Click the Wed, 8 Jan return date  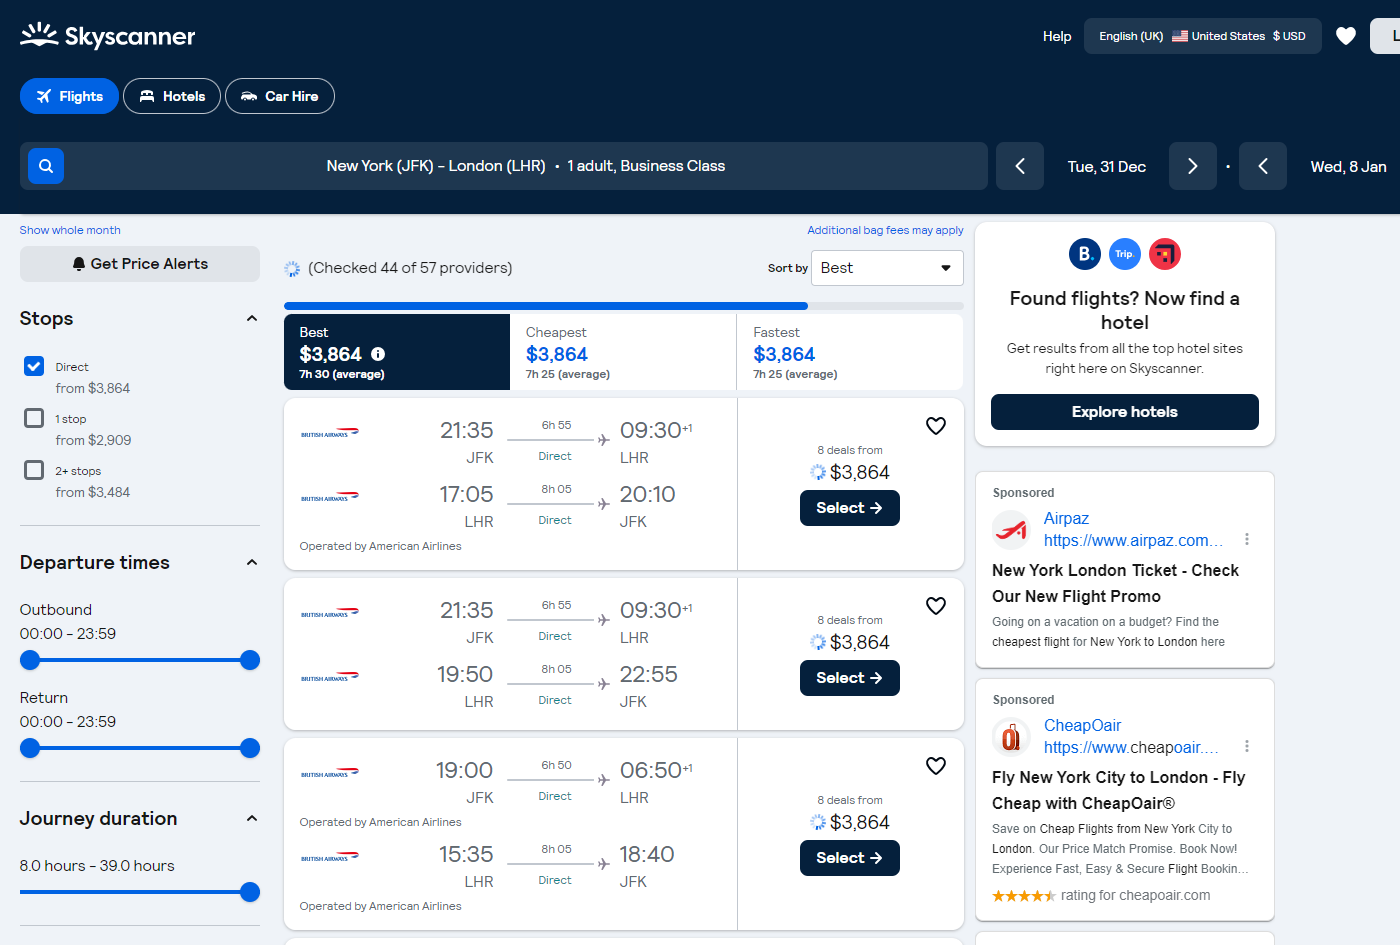pos(1348,166)
